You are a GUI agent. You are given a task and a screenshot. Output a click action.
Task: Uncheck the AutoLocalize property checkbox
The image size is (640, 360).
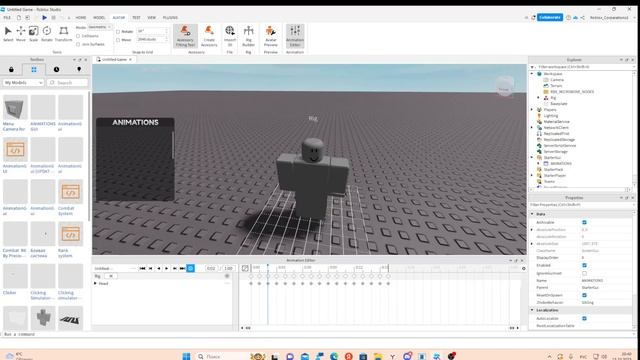pos(584,318)
